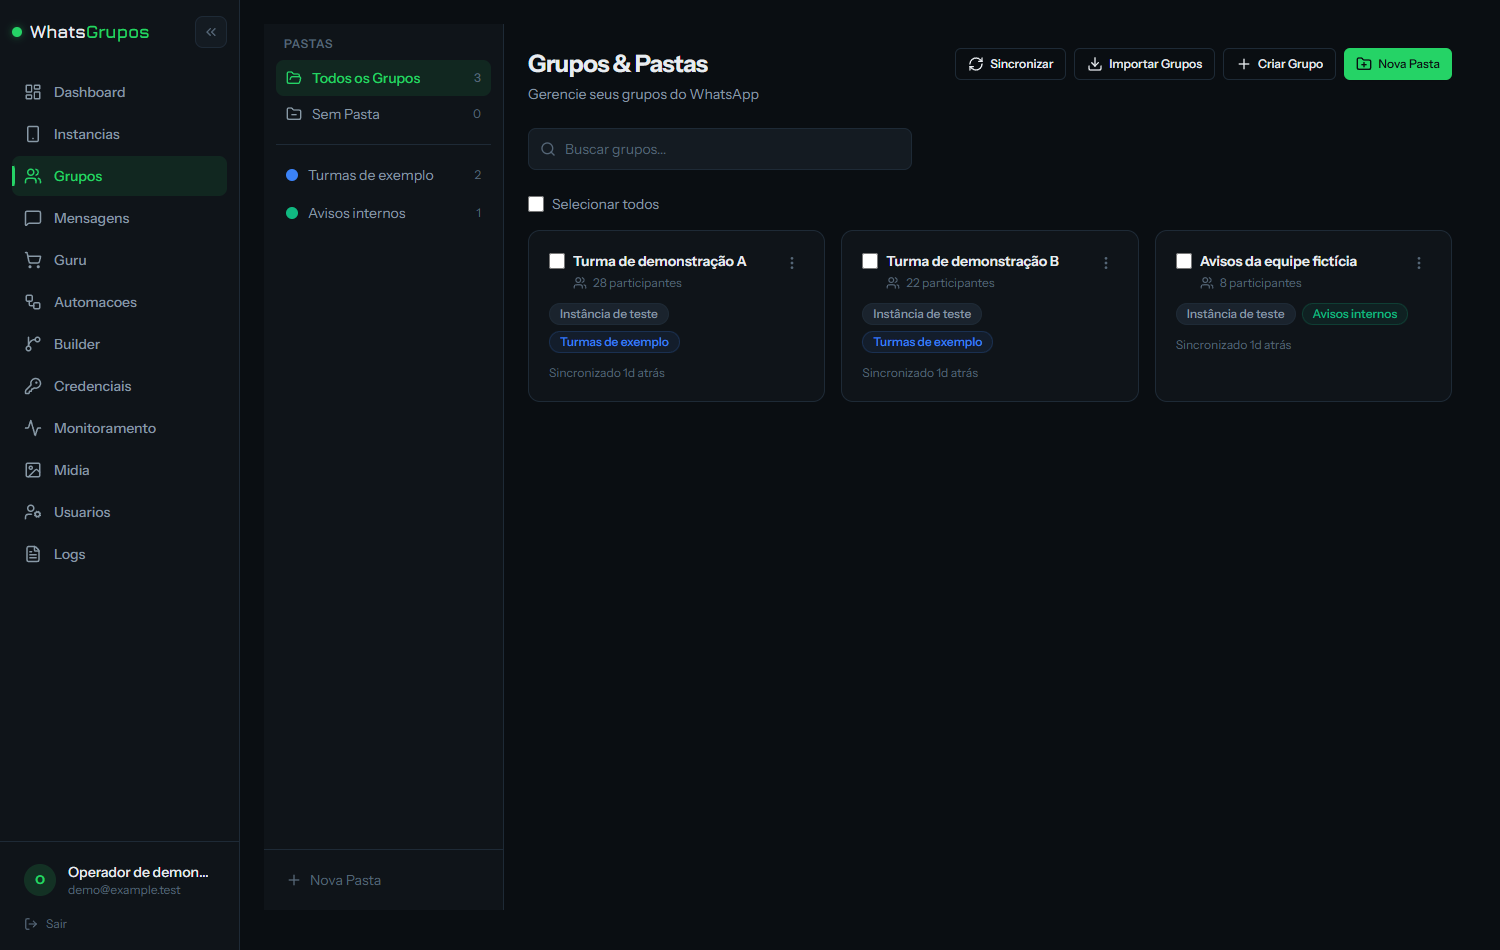The image size is (1500, 950).
Task: Check the Turma de demonstração B checkbox
Action: pyautogui.click(x=870, y=261)
